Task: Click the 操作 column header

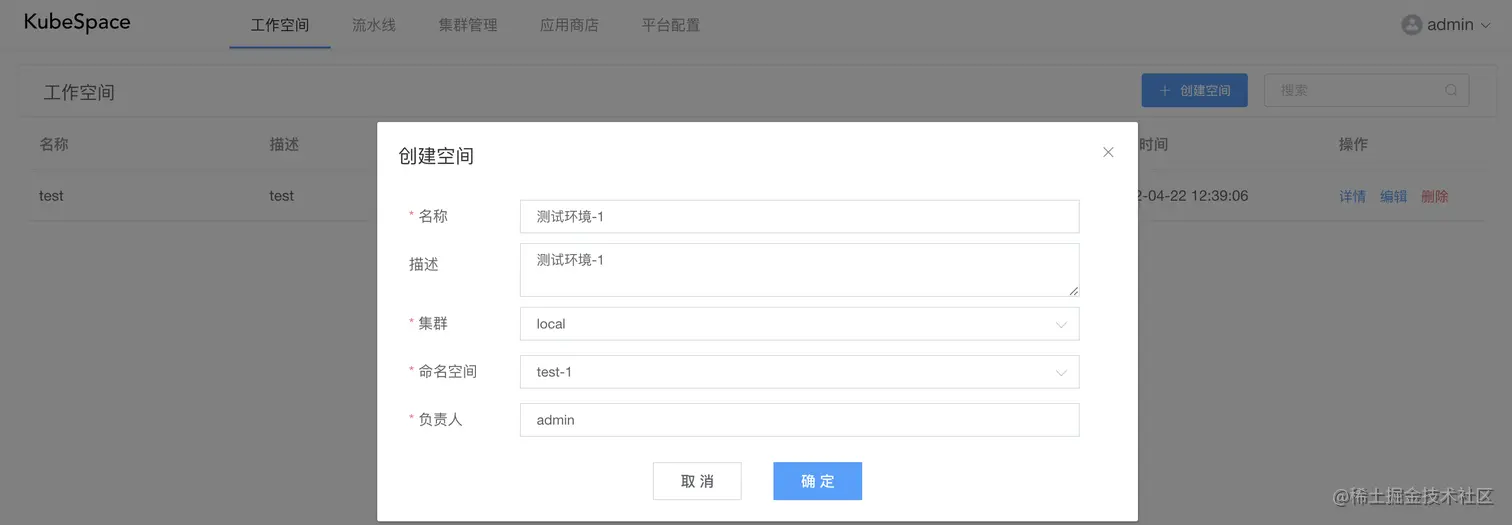Action: click(x=1353, y=144)
